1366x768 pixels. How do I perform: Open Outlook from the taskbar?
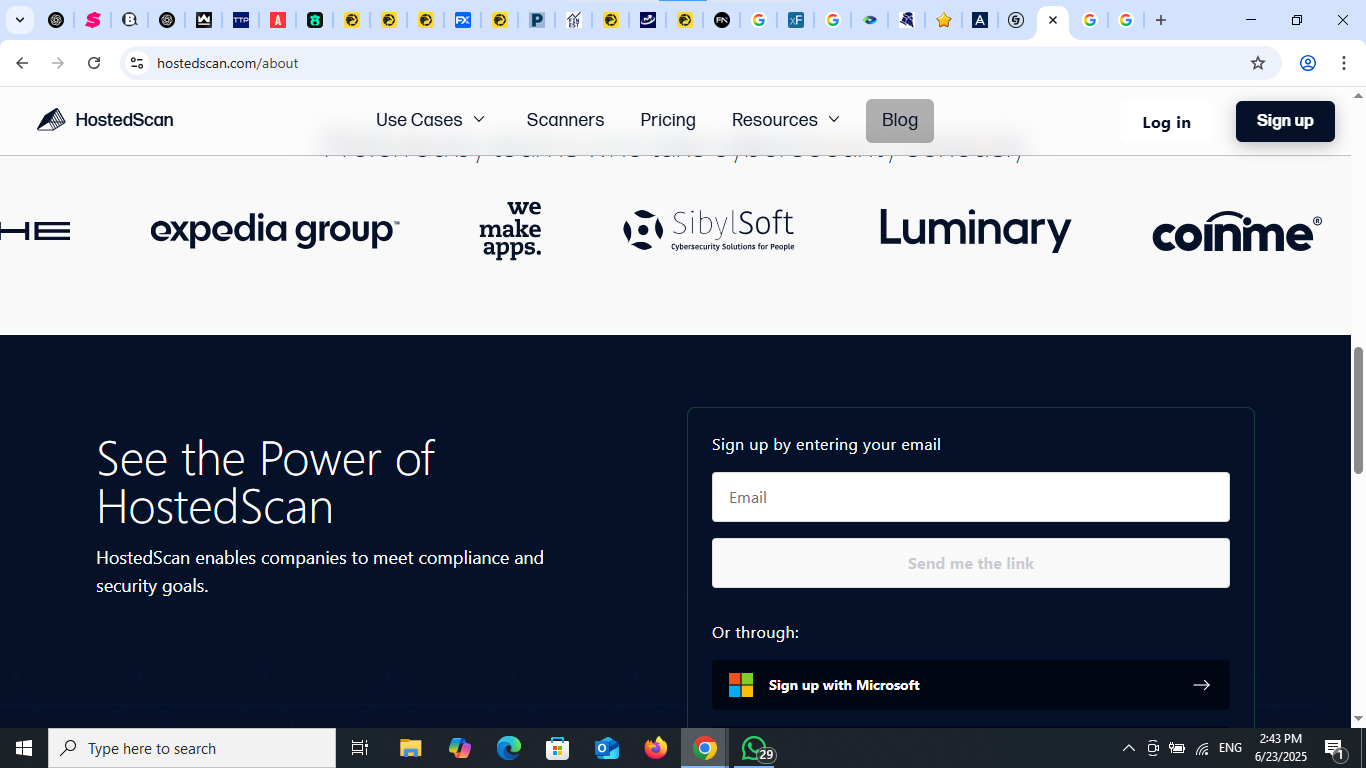click(x=607, y=748)
